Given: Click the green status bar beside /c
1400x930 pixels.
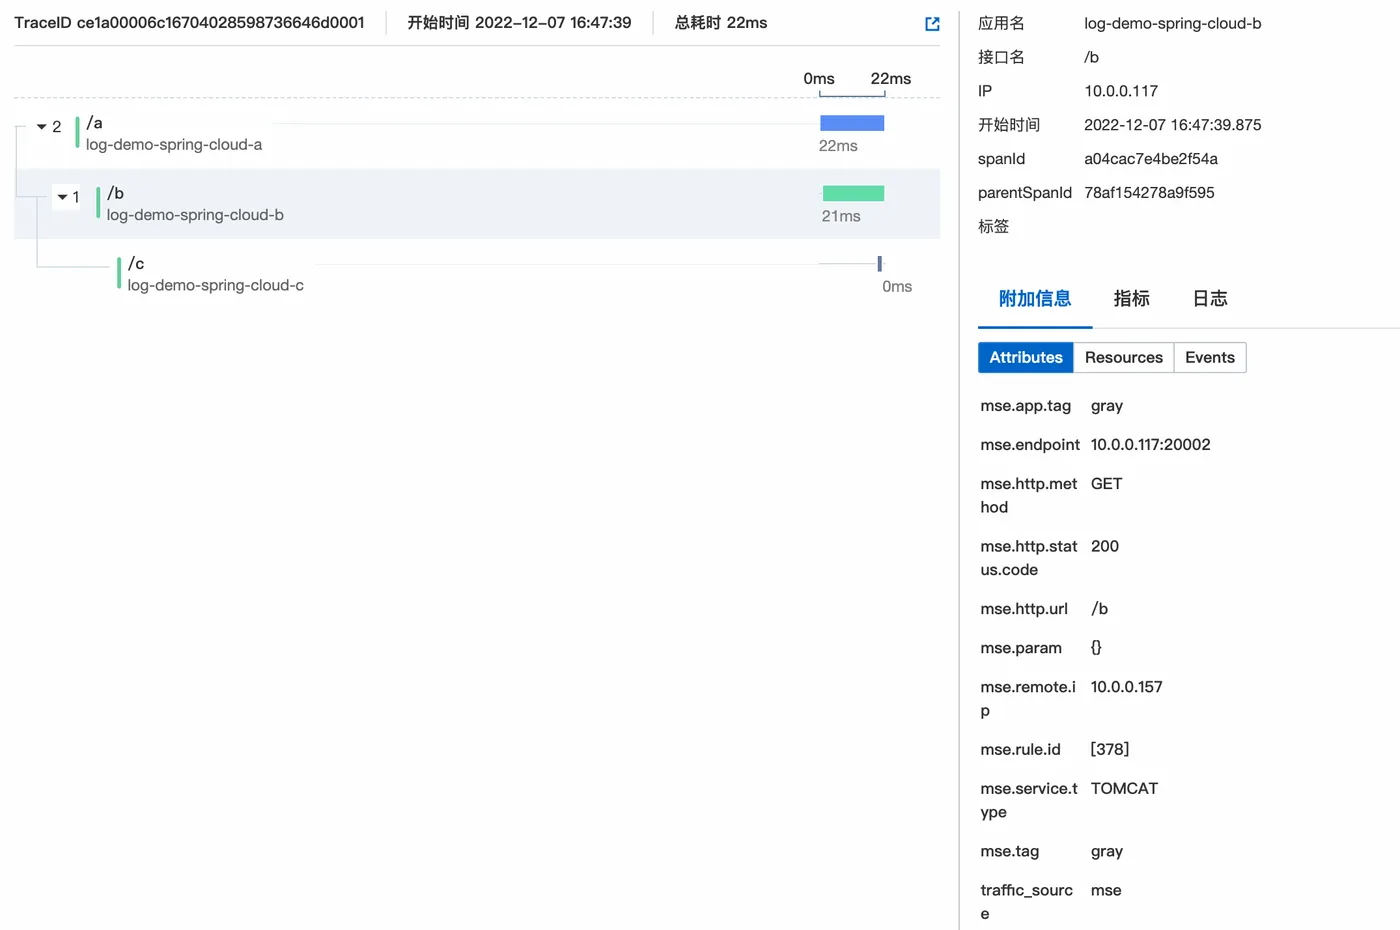Looking at the screenshot, I should point(119,273).
